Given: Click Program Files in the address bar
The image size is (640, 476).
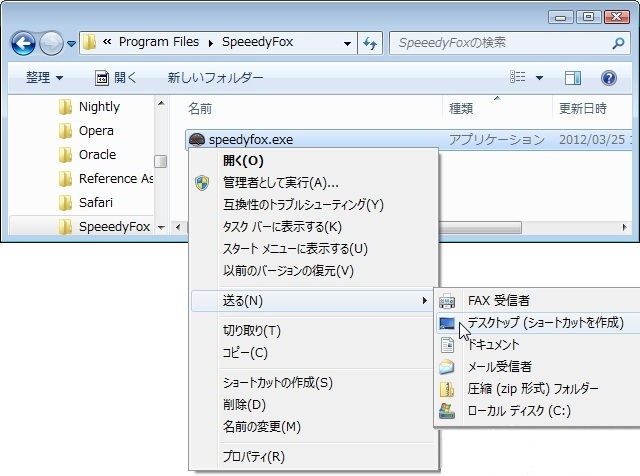Looking at the screenshot, I should click(x=159, y=42).
